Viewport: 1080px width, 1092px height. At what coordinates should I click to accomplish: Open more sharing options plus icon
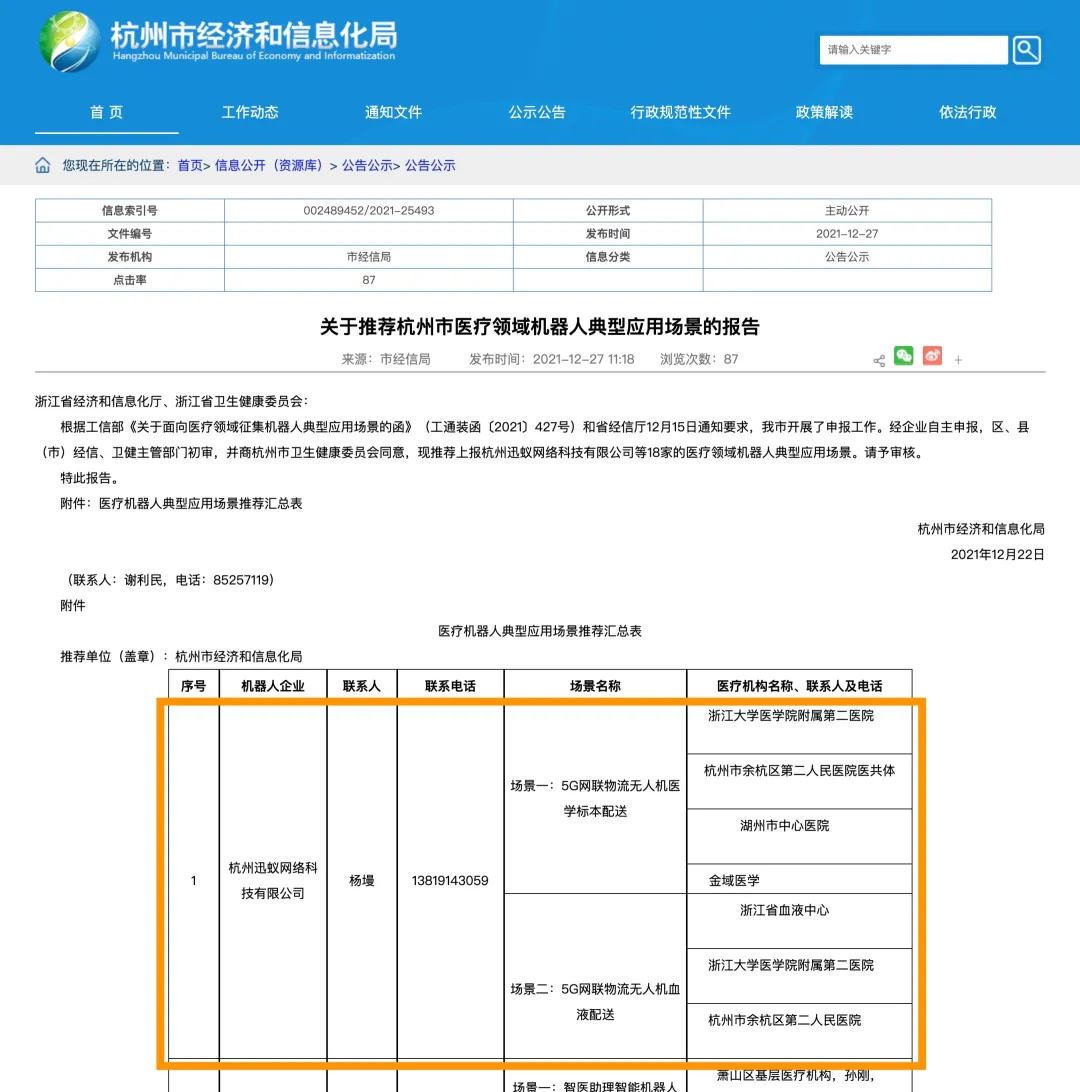pyautogui.click(x=958, y=360)
